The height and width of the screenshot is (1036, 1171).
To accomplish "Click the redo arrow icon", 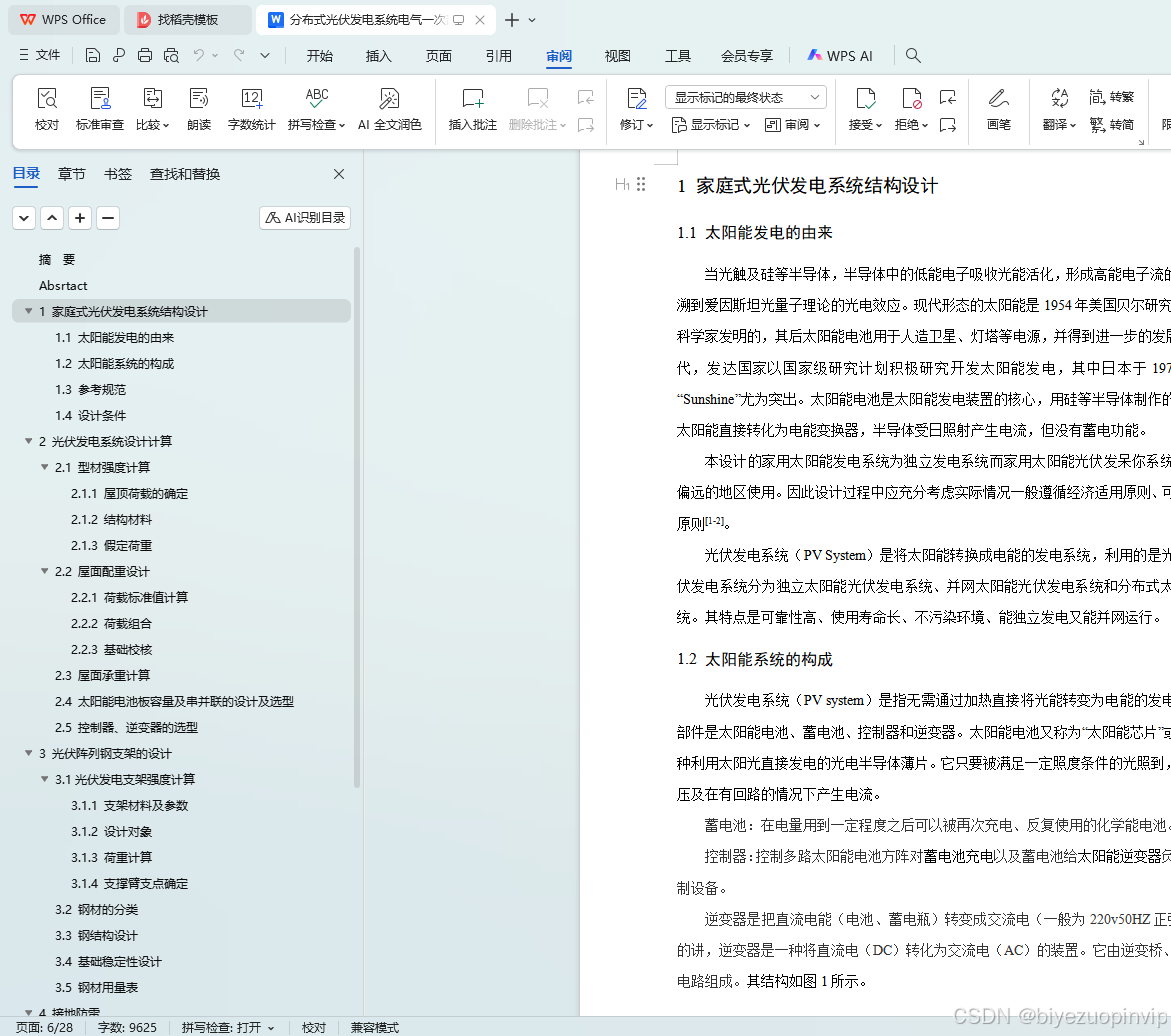I will click(x=239, y=55).
